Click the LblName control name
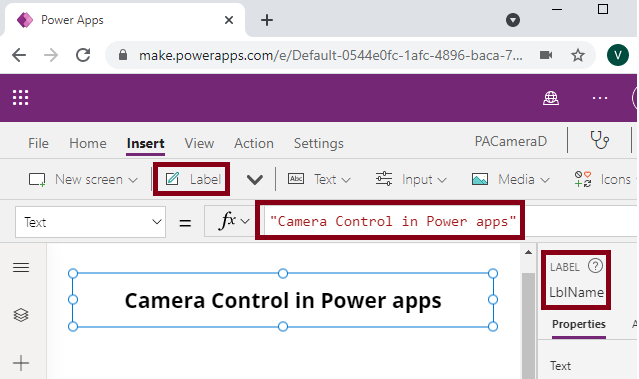639x379 pixels. (576, 293)
